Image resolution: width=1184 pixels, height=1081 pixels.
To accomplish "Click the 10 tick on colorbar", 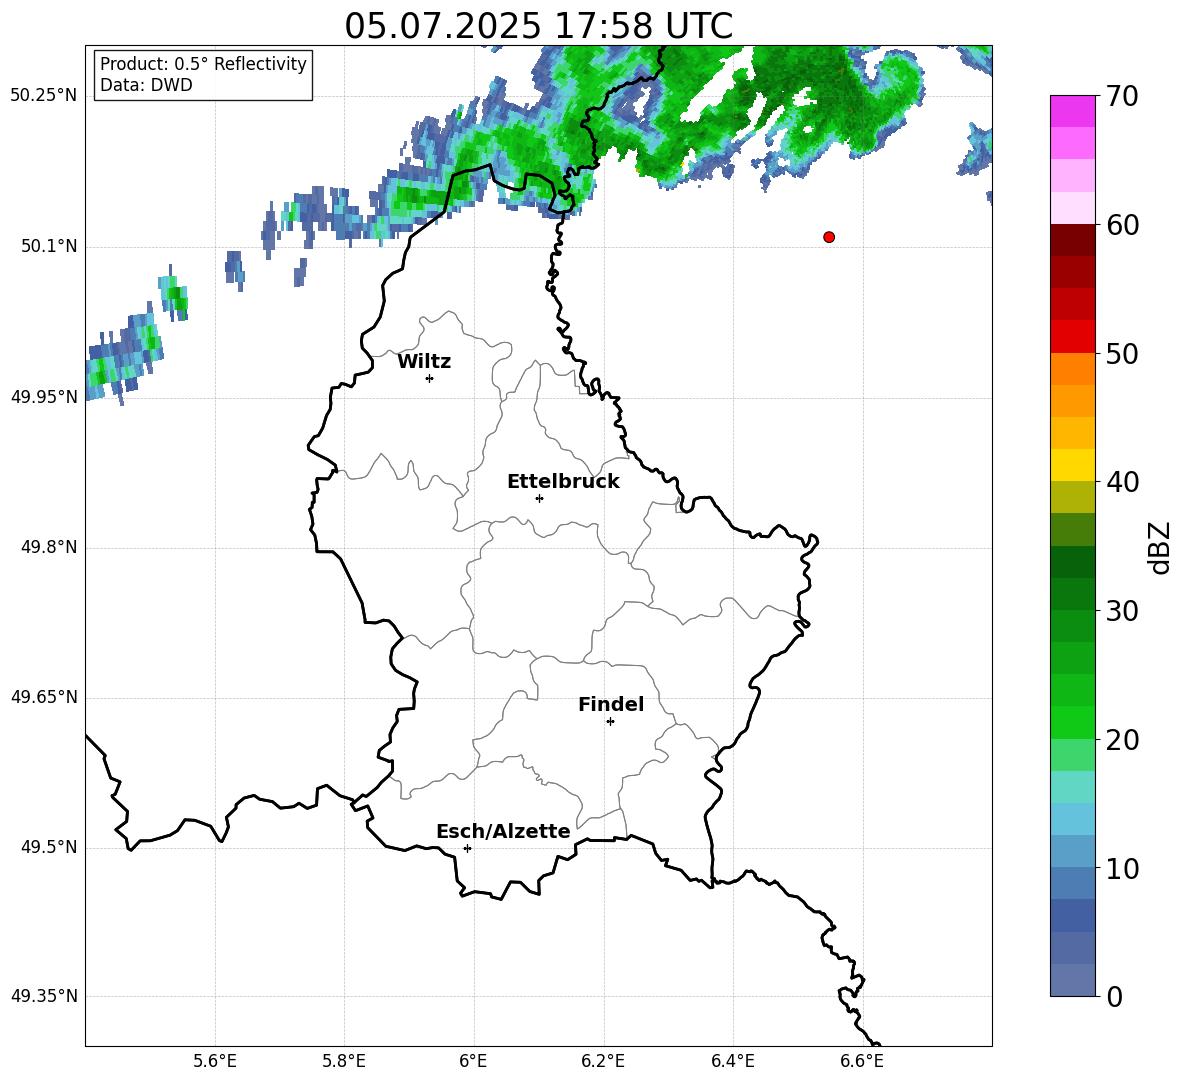I will [x=1122, y=868].
